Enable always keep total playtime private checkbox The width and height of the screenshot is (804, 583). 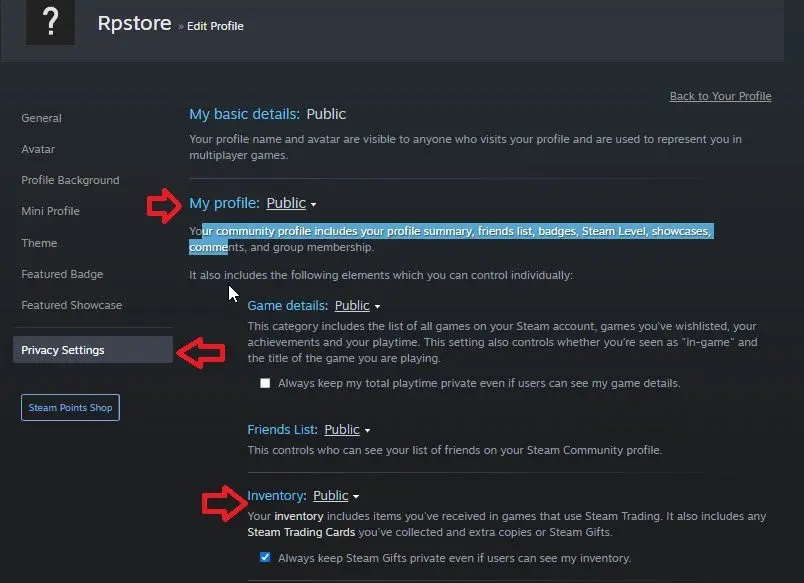[x=265, y=383]
